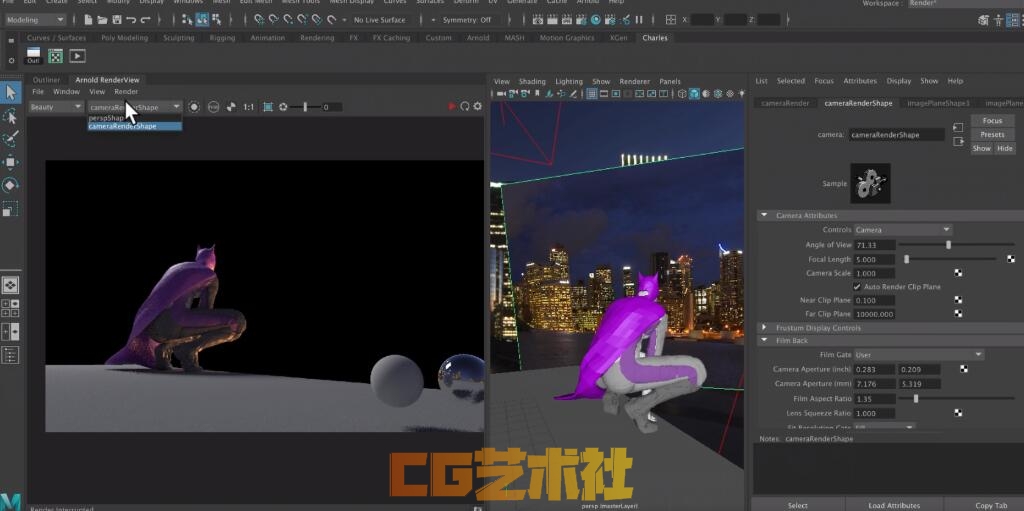Click the Near Clip Plane field
Viewport: 1024px width, 511px height.
874,301
